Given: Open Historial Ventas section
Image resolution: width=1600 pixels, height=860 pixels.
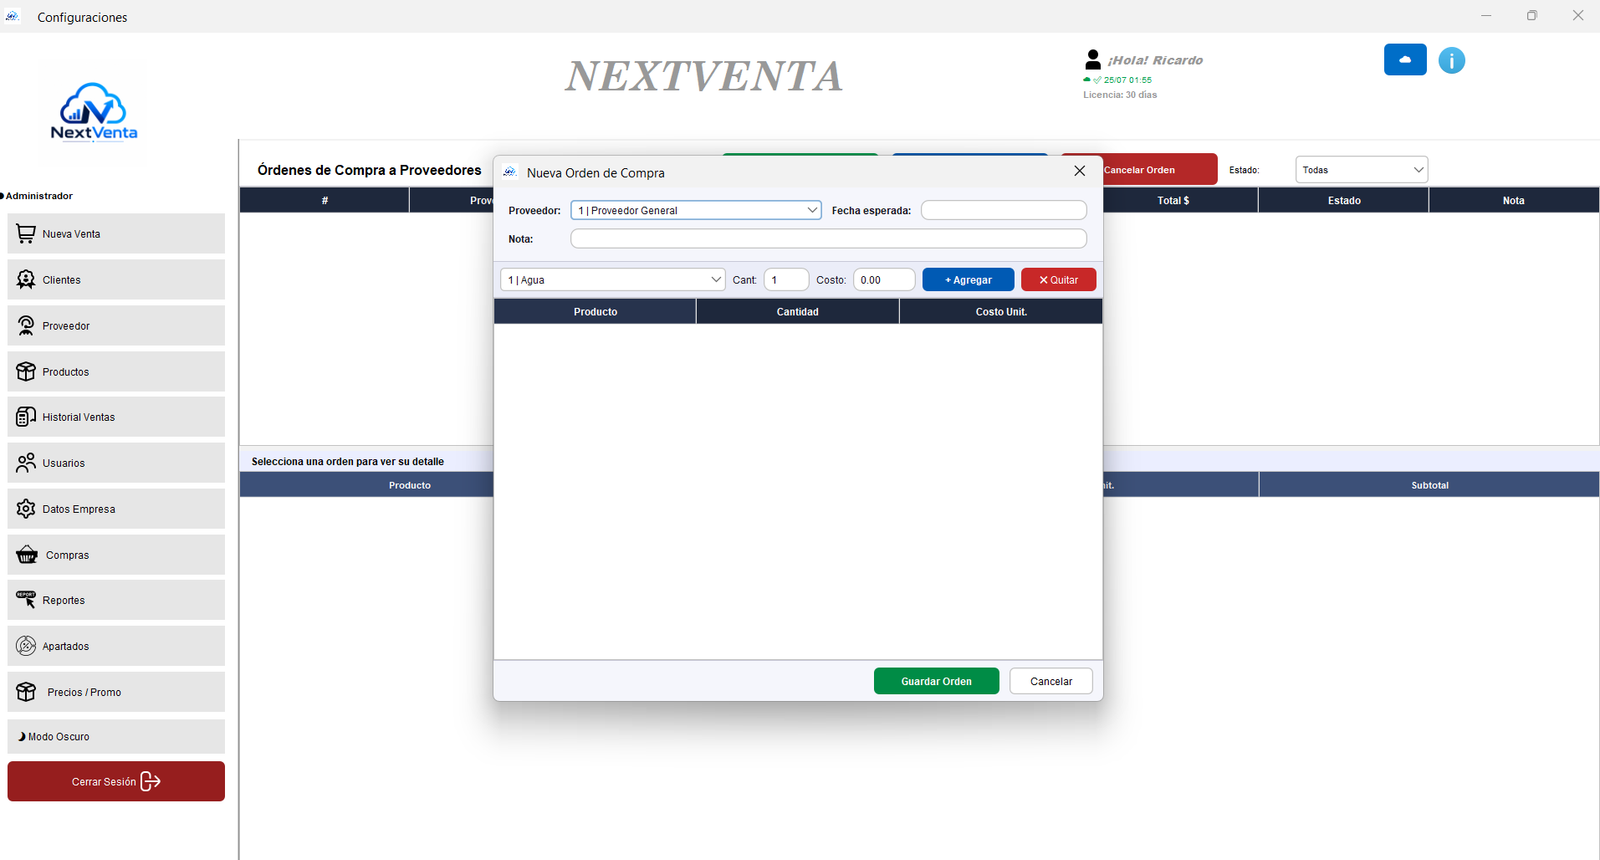Looking at the screenshot, I should tap(116, 417).
